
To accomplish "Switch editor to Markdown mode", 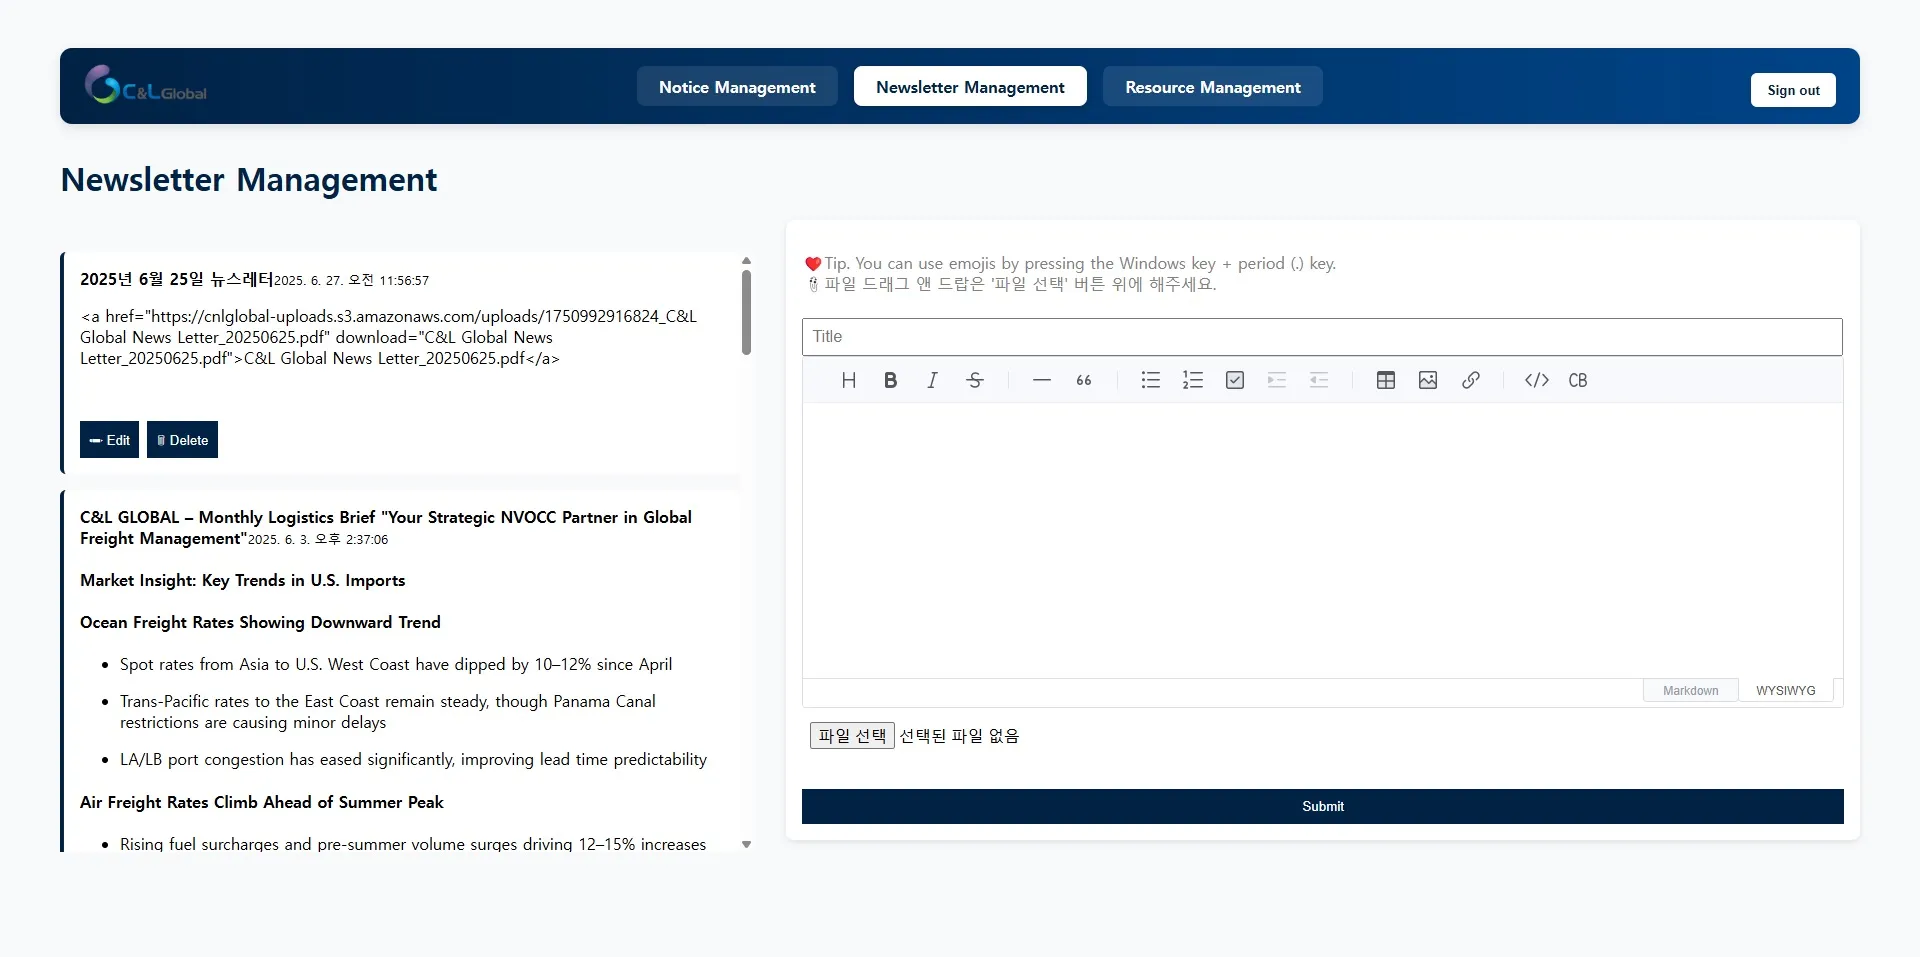I will [x=1690, y=691].
